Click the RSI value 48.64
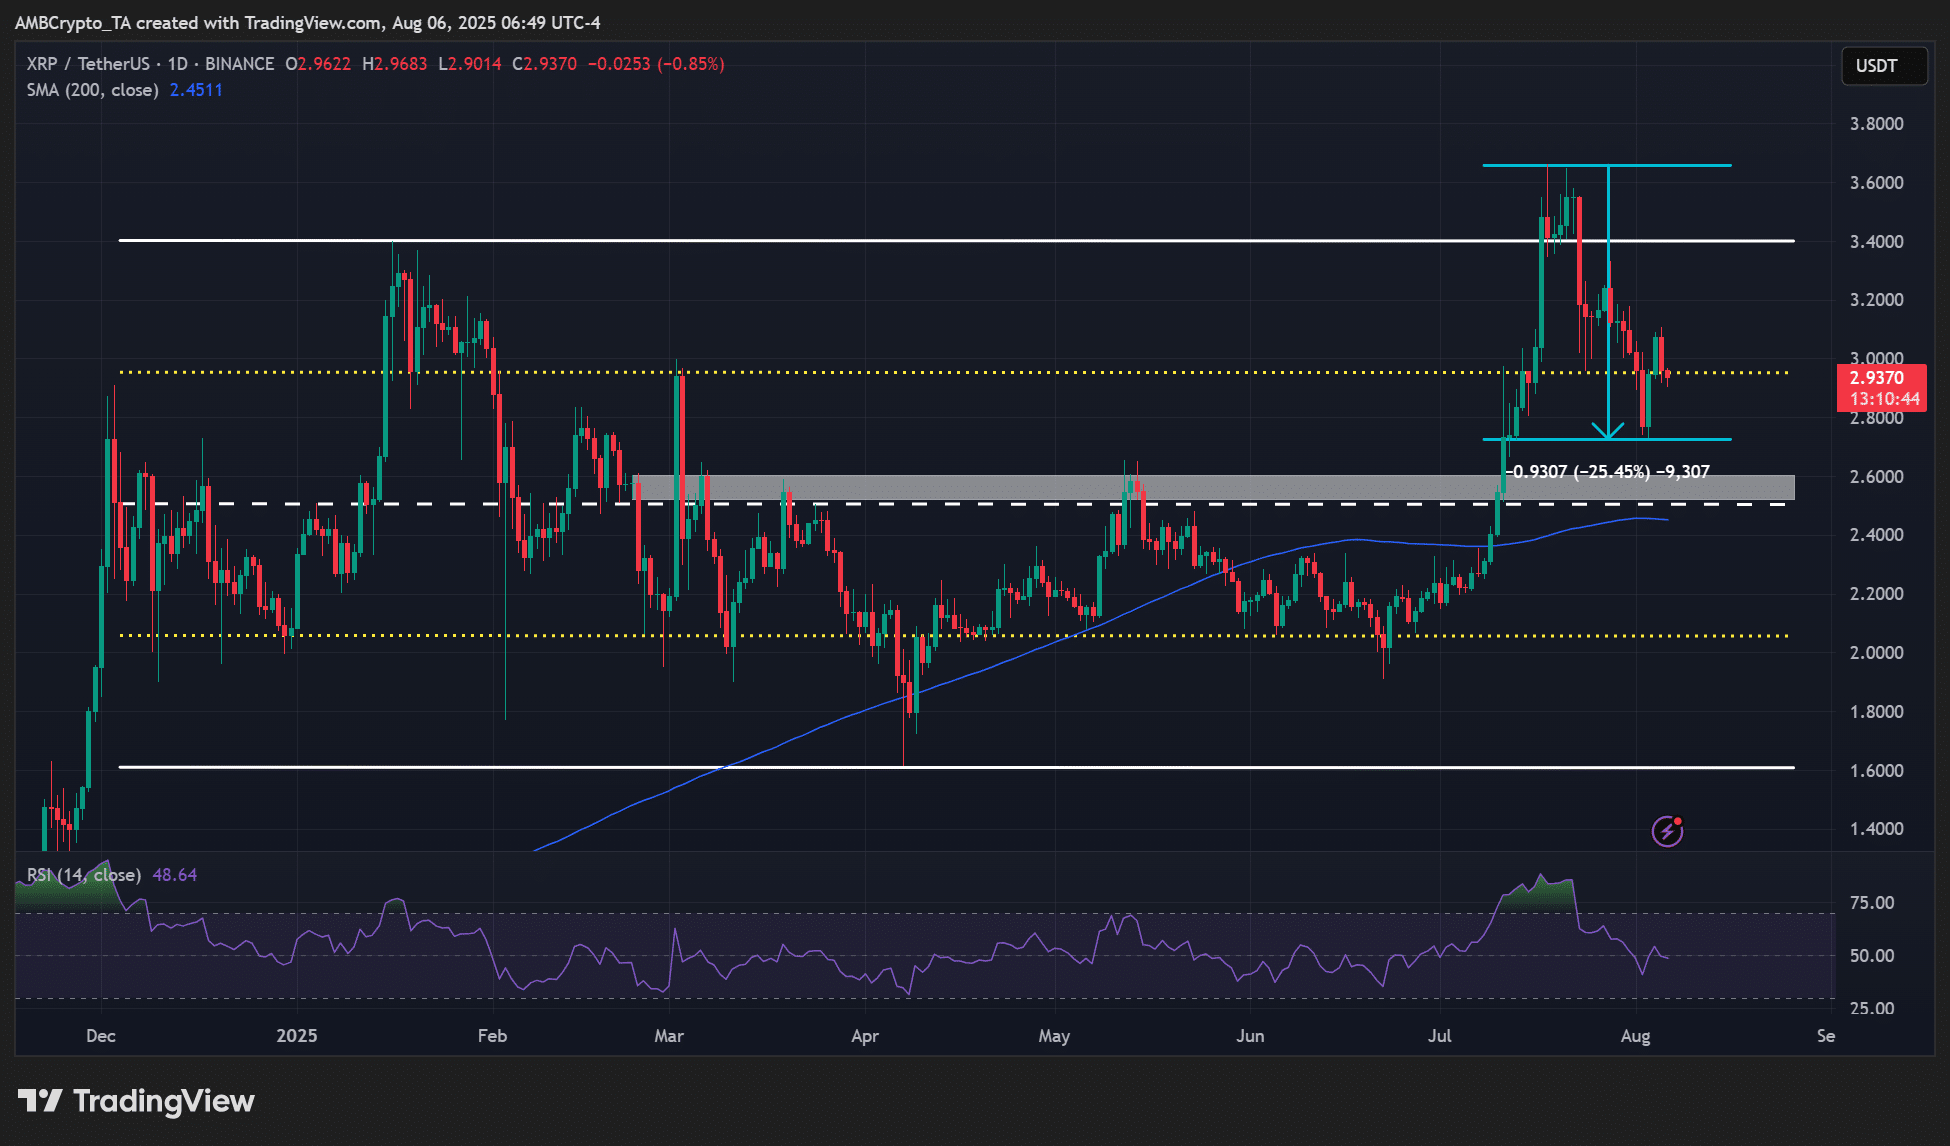Viewport: 1950px width, 1146px height. click(x=175, y=875)
